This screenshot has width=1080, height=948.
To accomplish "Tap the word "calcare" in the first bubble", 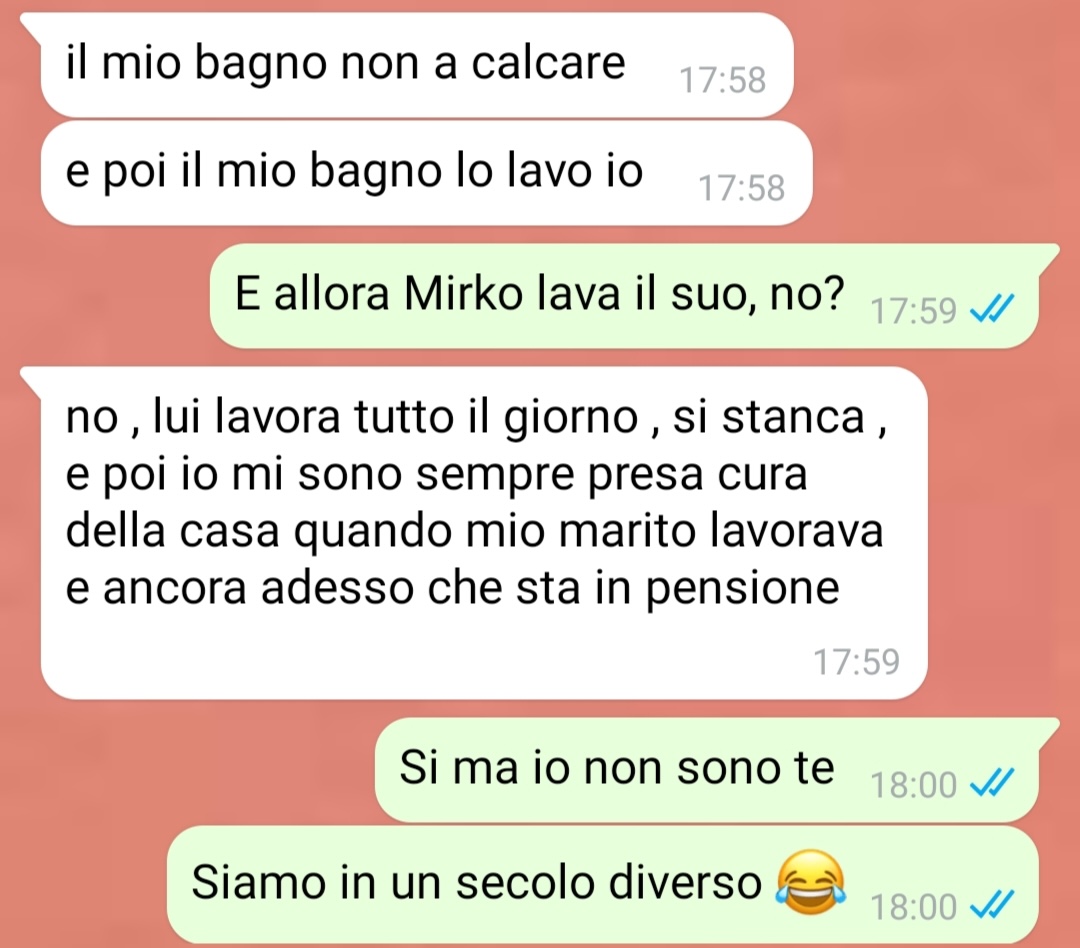I will [x=548, y=63].
